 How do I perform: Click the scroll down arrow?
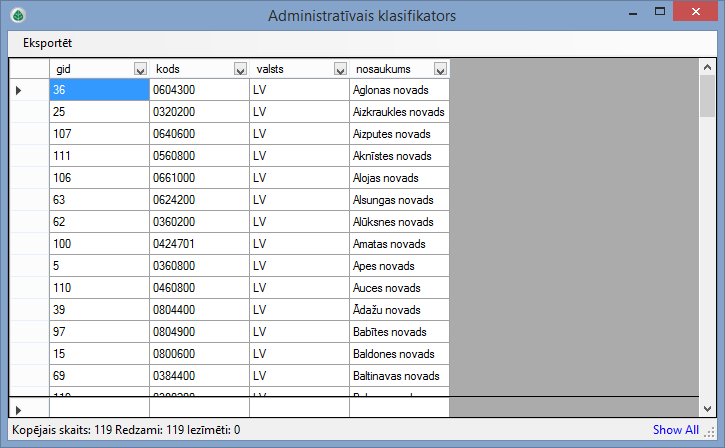pyautogui.click(x=707, y=409)
